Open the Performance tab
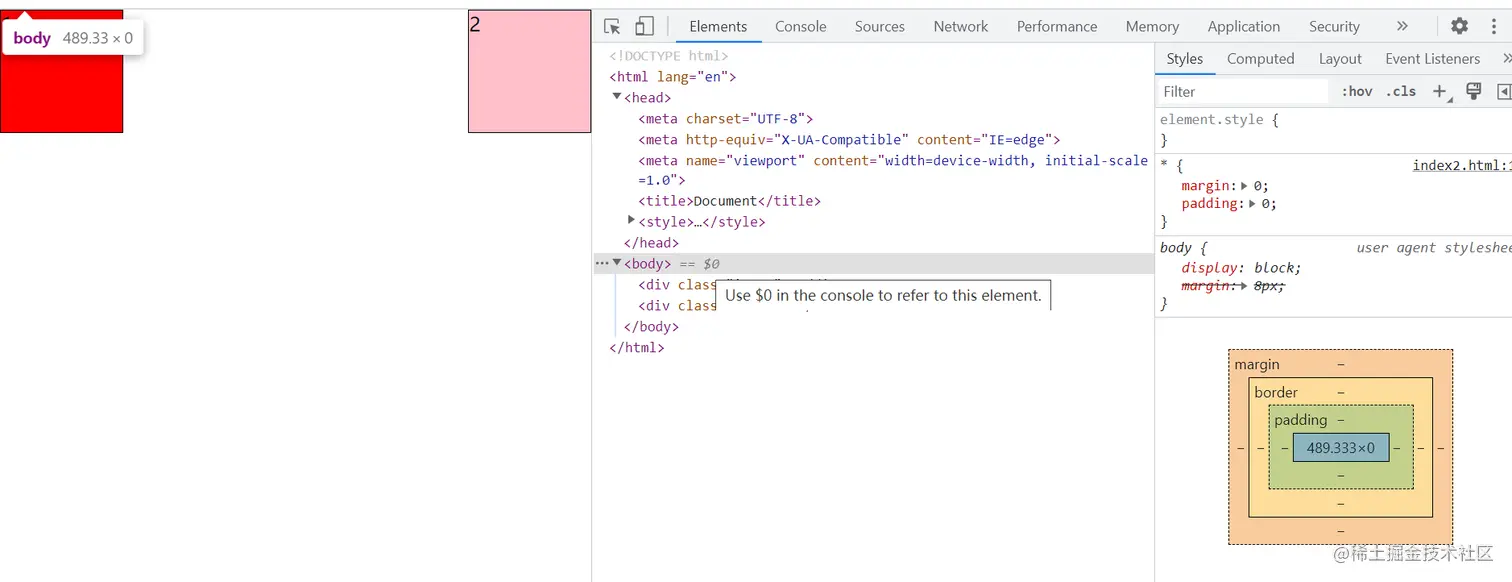 click(x=1057, y=27)
